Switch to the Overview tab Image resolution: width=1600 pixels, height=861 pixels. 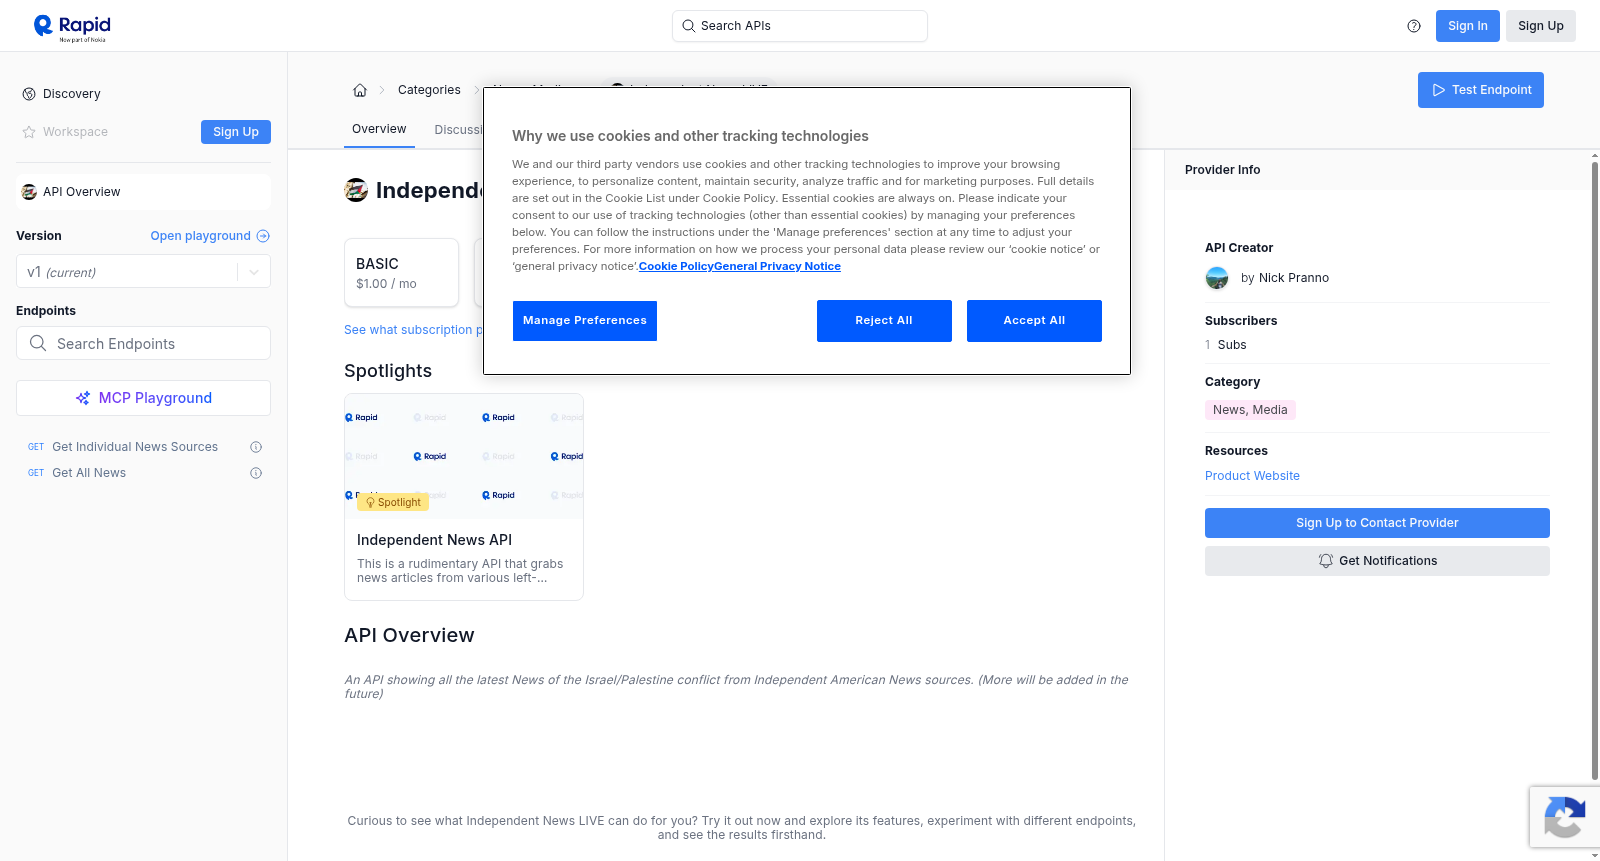click(379, 130)
